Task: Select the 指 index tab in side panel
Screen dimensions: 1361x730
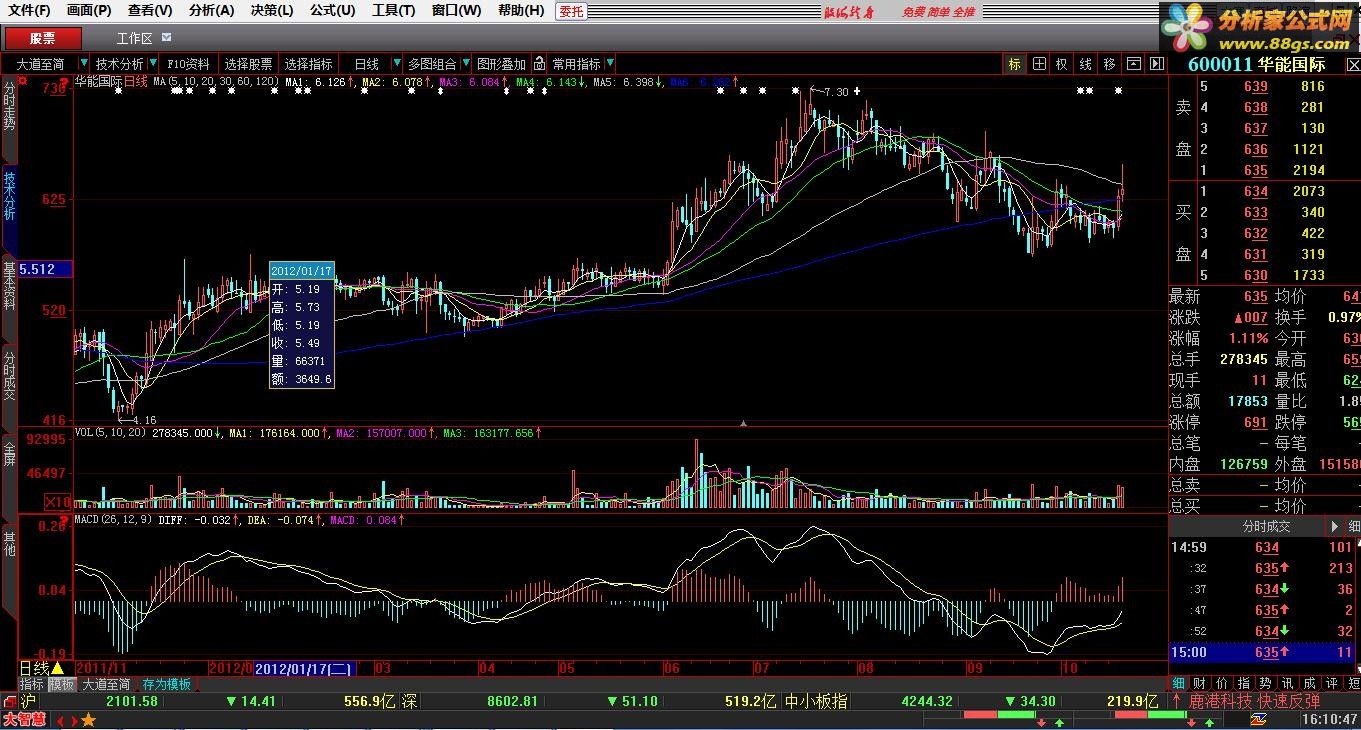Action: tap(1243, 684)
